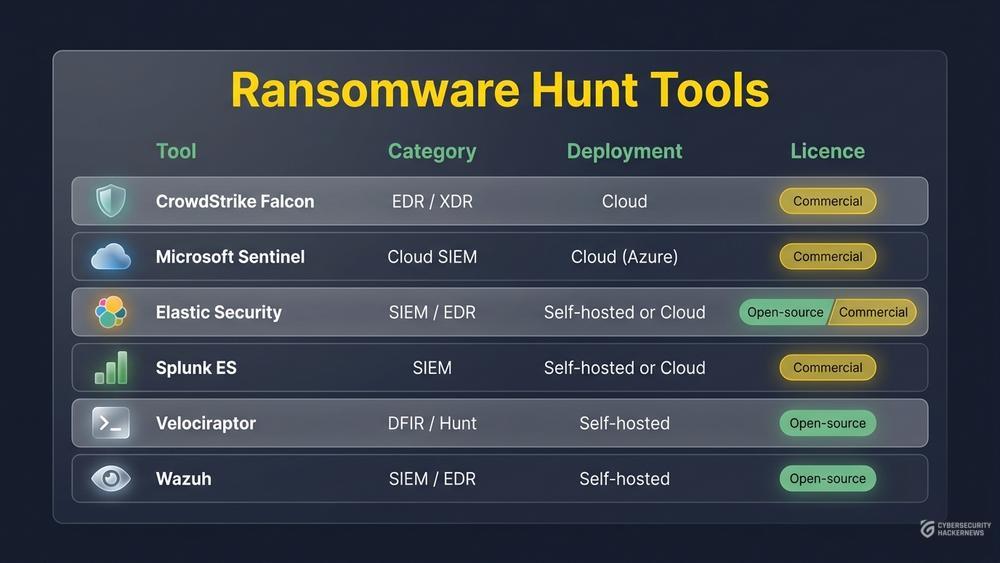Select the CrowdStrike Falcon tool name
1000x563 pixels.
pyautogui.click(x=235, y=201)
